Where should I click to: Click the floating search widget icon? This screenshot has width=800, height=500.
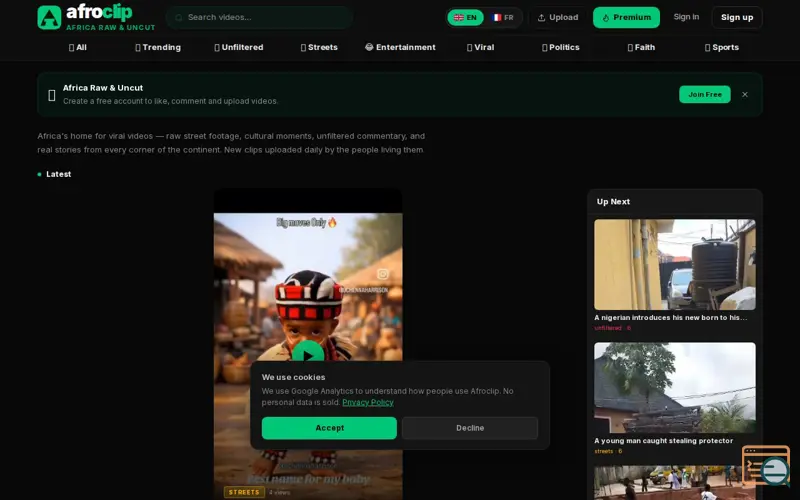tap(766, 466)
